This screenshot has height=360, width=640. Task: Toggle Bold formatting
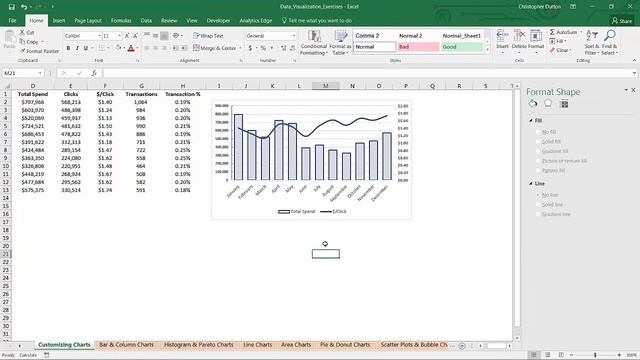point(68,48)
